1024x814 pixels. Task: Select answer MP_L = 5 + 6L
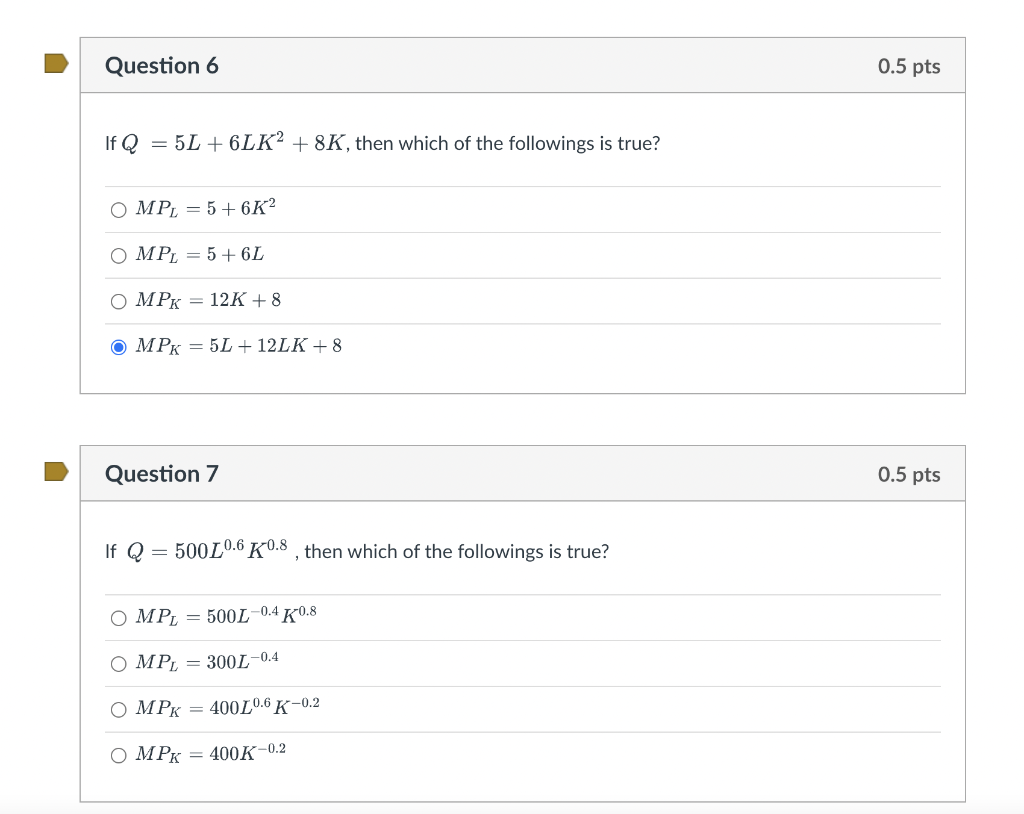[118, 255]
